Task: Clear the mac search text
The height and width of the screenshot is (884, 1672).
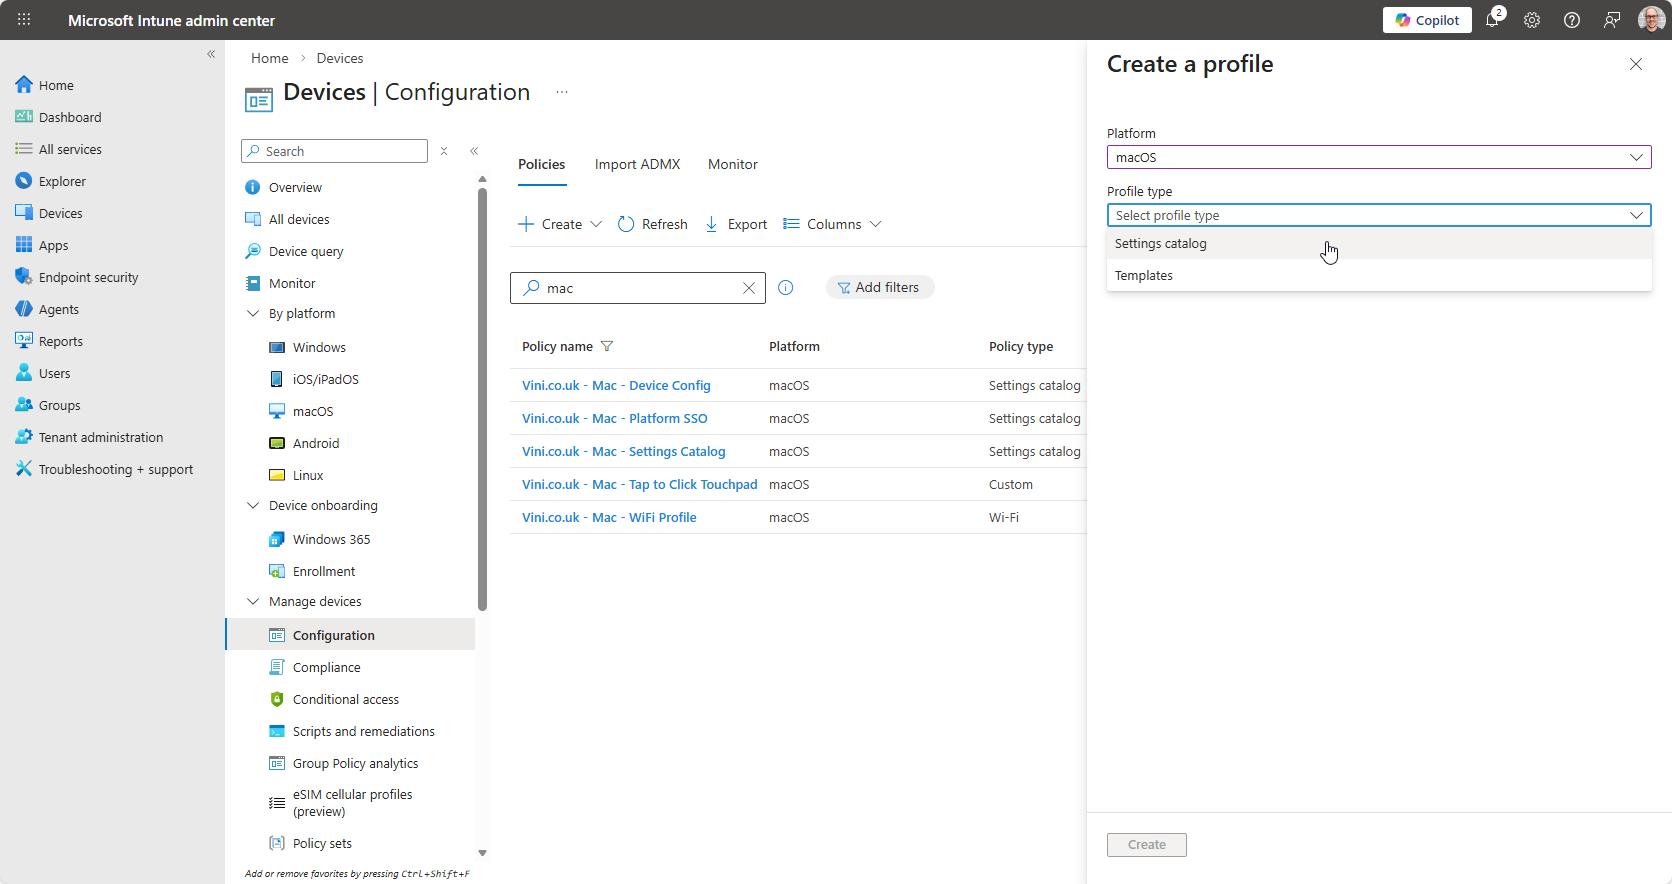Action: [x=749, y=288]
